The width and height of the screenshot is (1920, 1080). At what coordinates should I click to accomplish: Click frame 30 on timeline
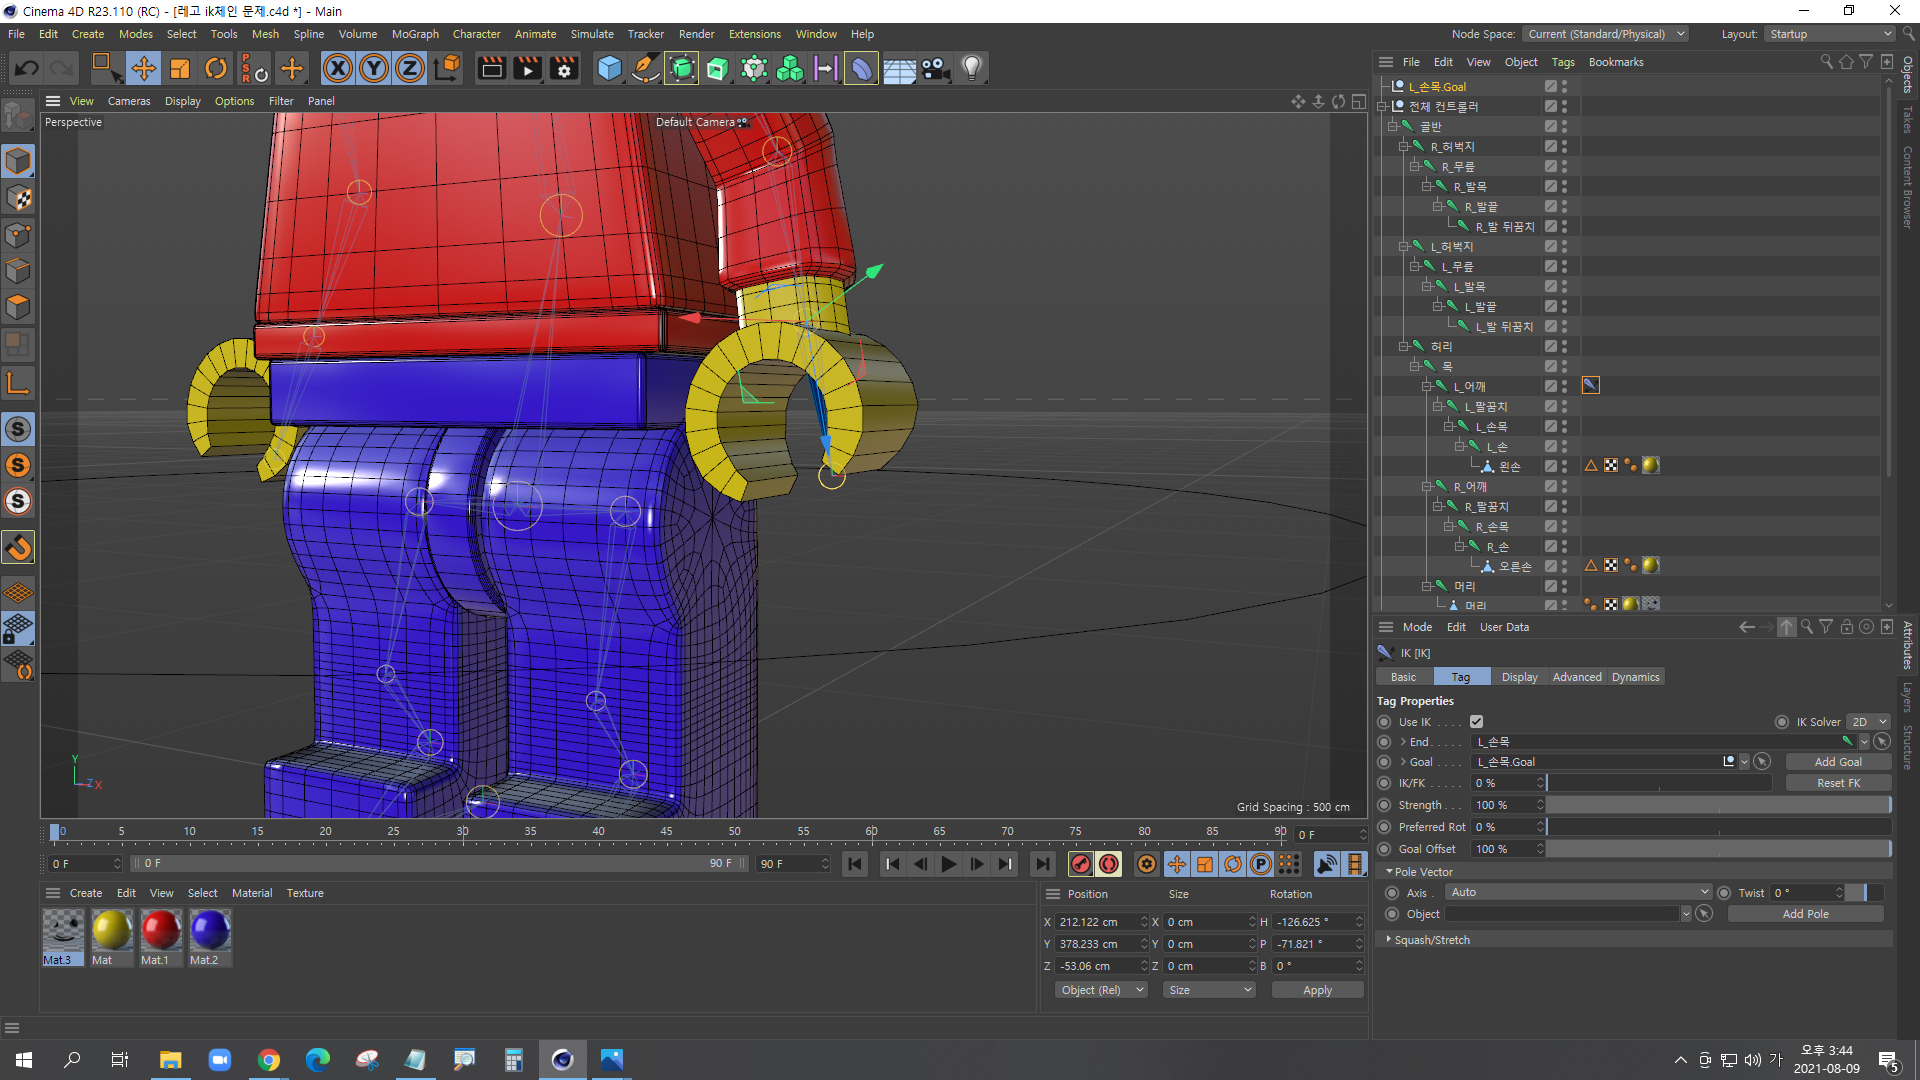tap(462, 831)
